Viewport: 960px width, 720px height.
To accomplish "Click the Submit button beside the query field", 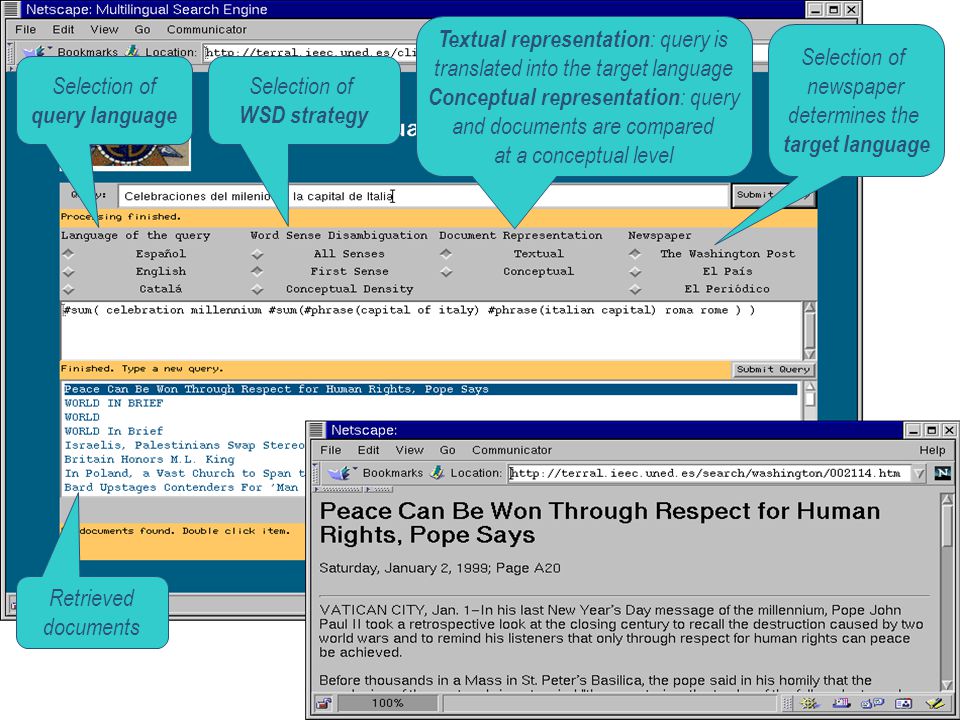I will 773,195.
